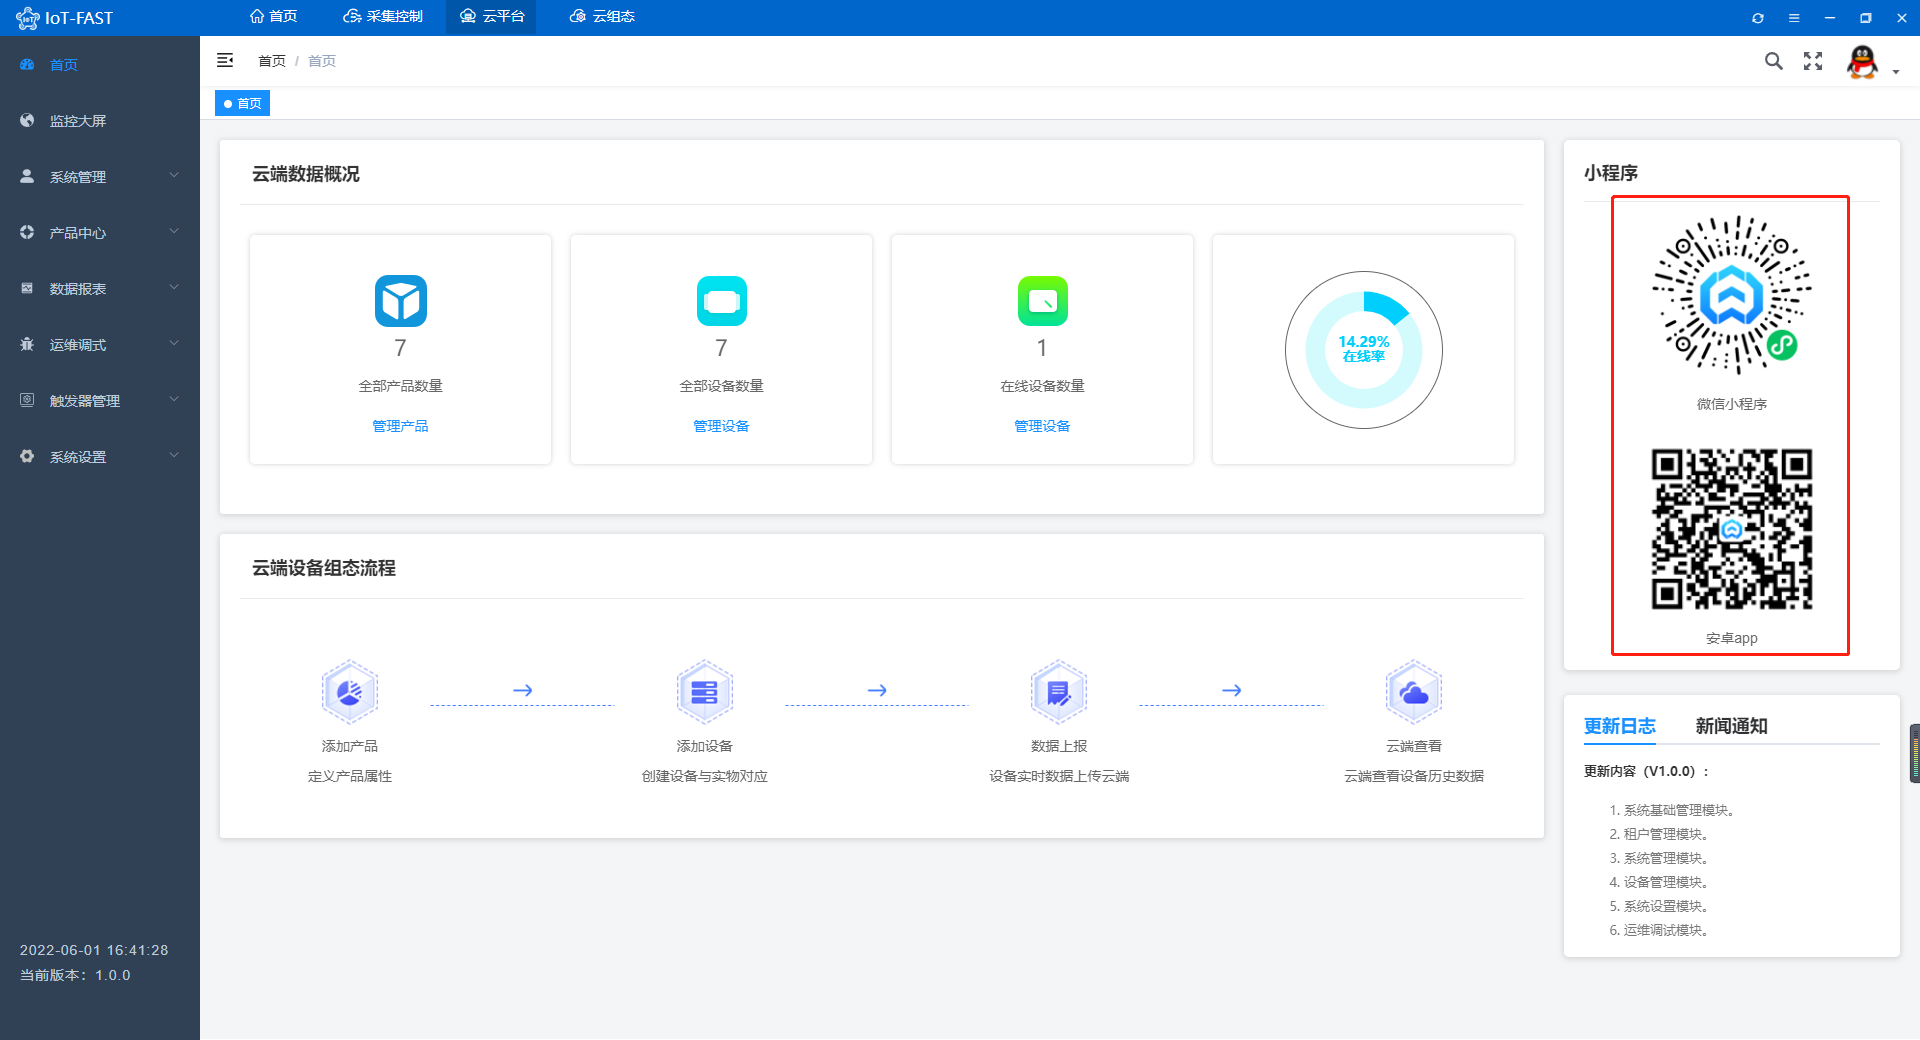Click the 云端设备组态流程 section heading

pyautogui.click(x=324, y=568)
